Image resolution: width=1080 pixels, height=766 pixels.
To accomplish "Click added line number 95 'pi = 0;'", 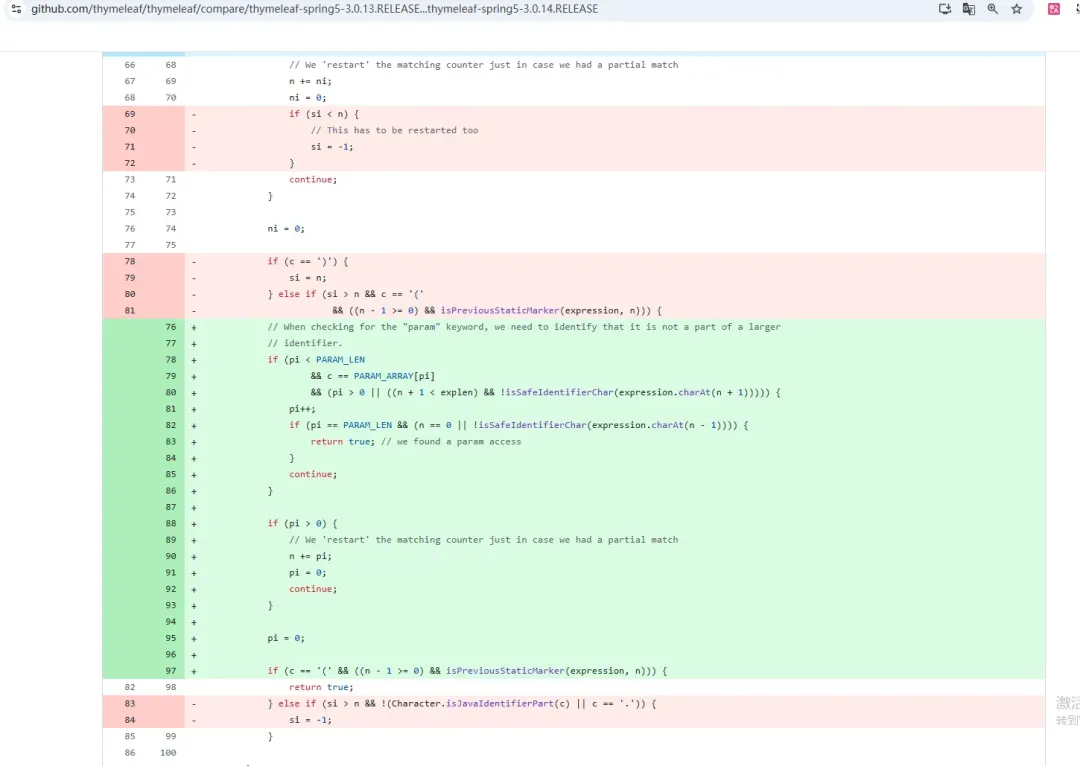I will click(x=171, y=638).
